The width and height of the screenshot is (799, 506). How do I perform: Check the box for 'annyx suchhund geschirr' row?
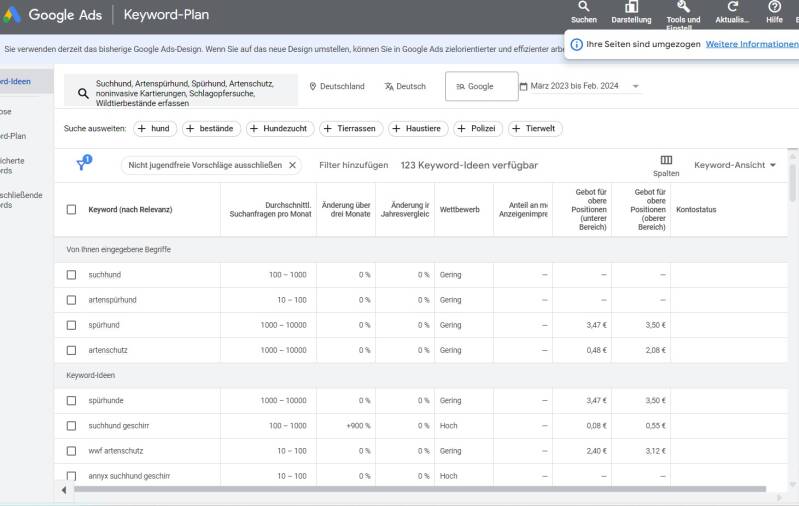(71, 476)
